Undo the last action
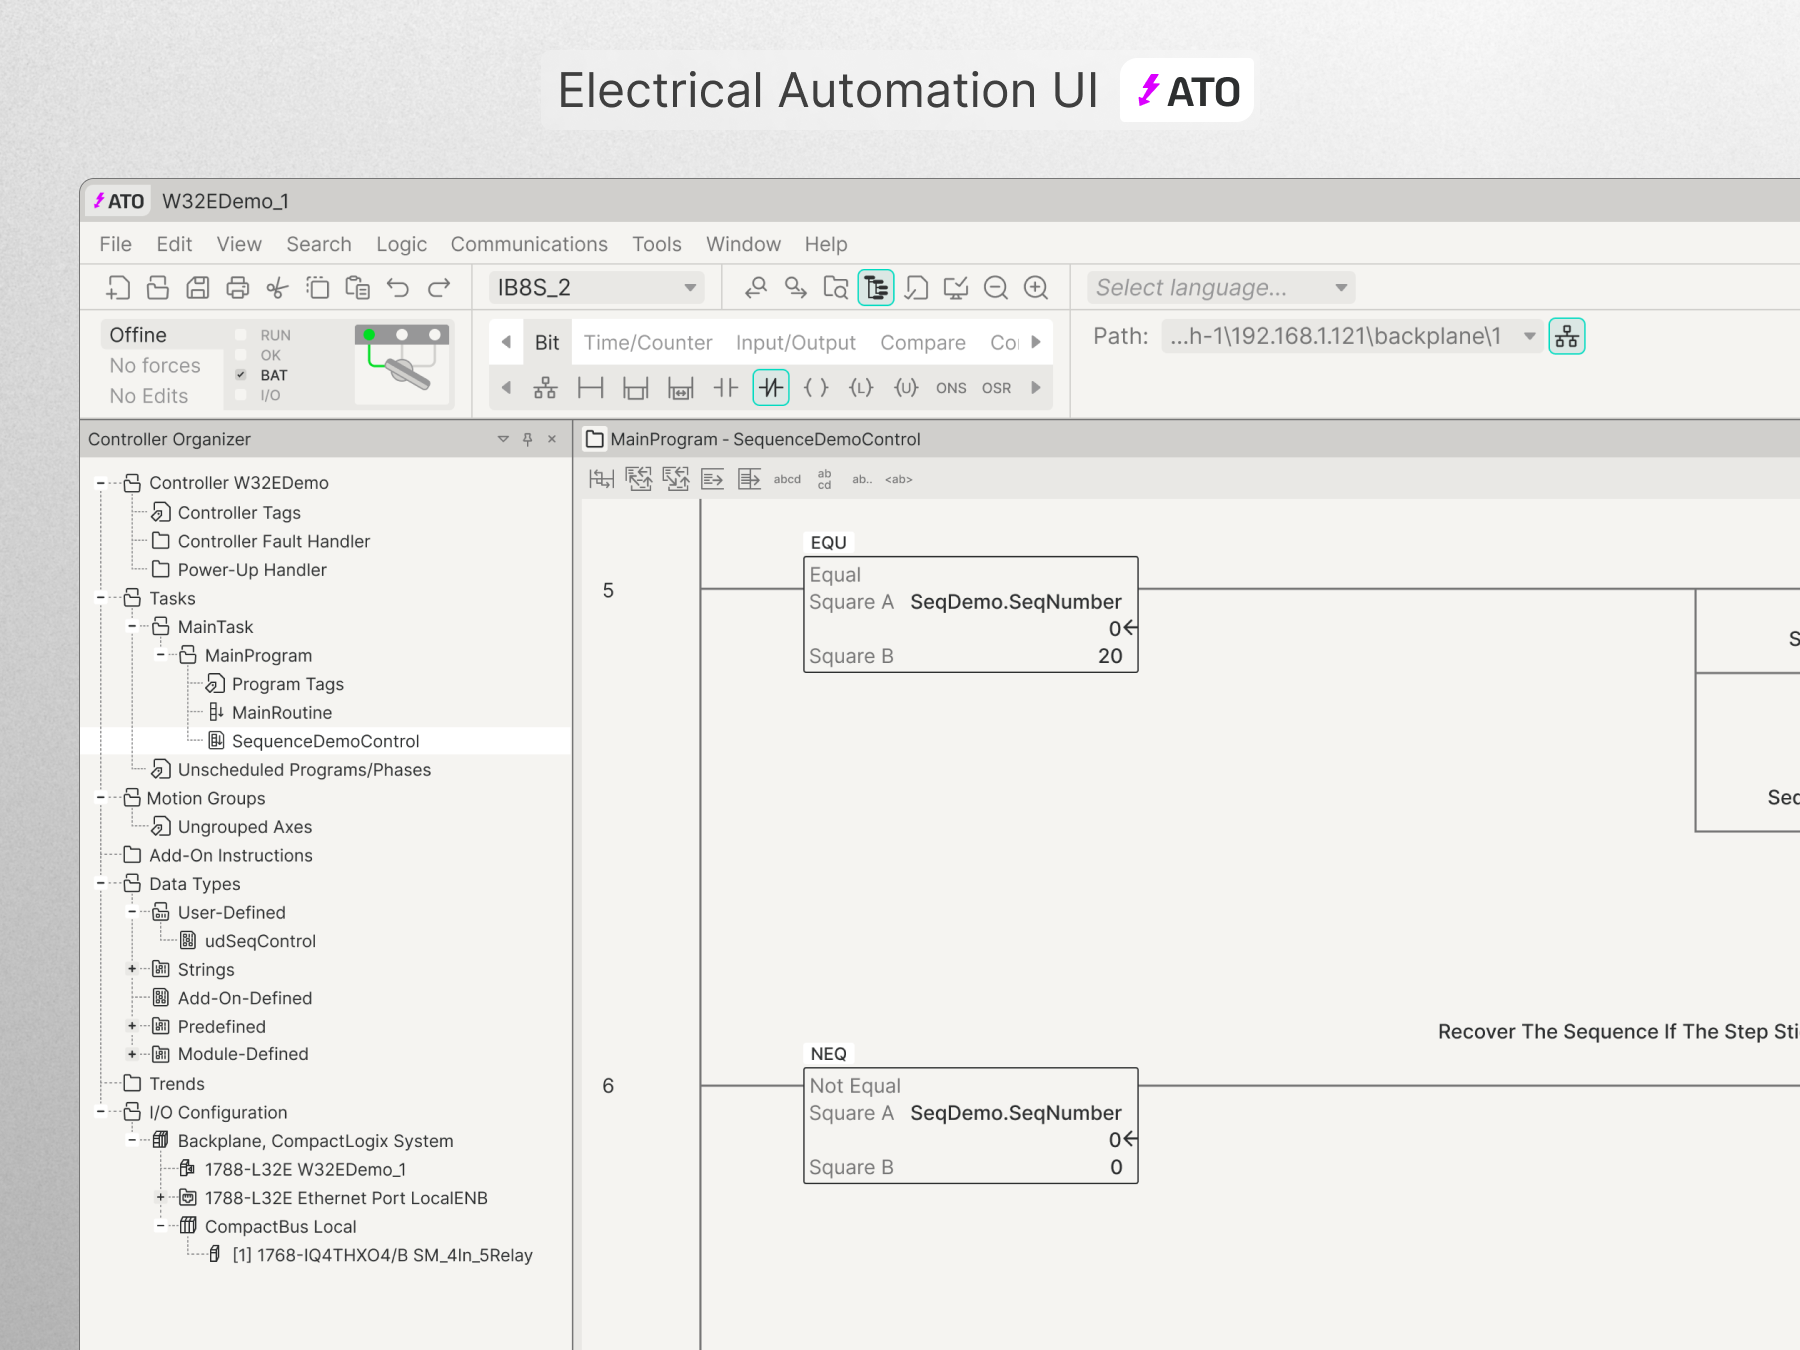The image size is (1800, 1350). tap(398, 288)
